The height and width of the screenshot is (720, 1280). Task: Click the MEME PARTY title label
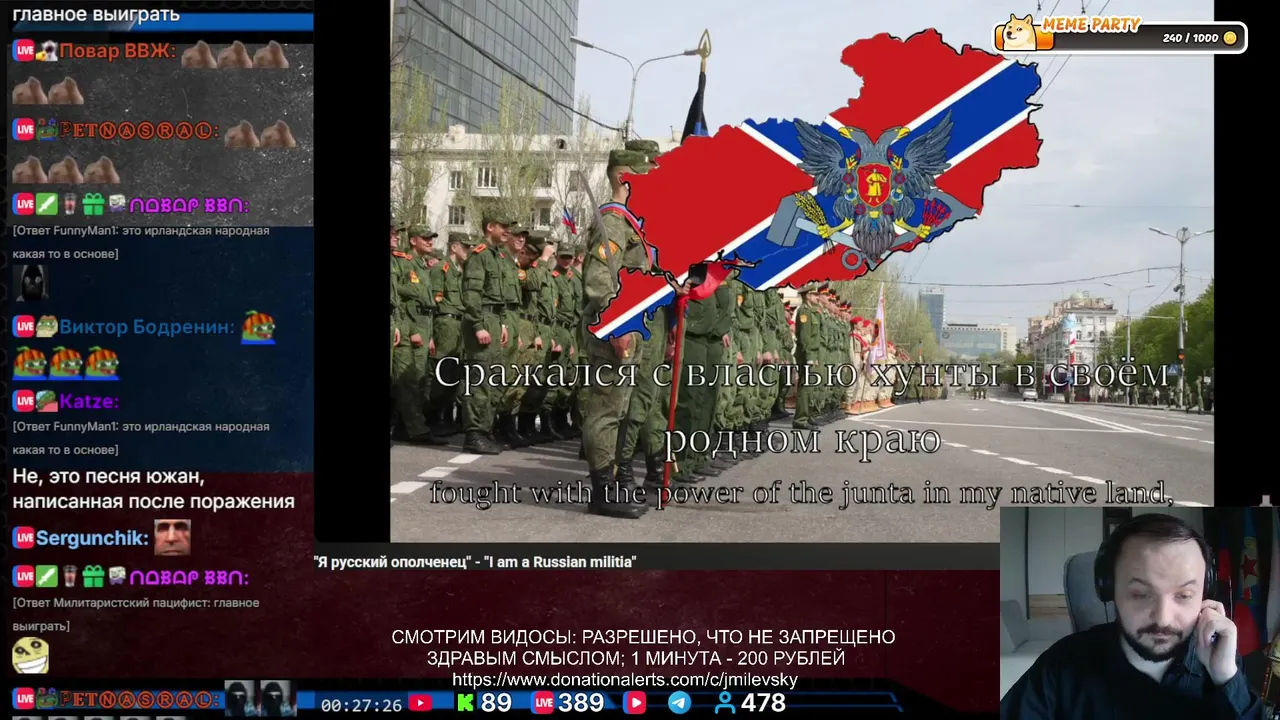tap(1091, 25)
